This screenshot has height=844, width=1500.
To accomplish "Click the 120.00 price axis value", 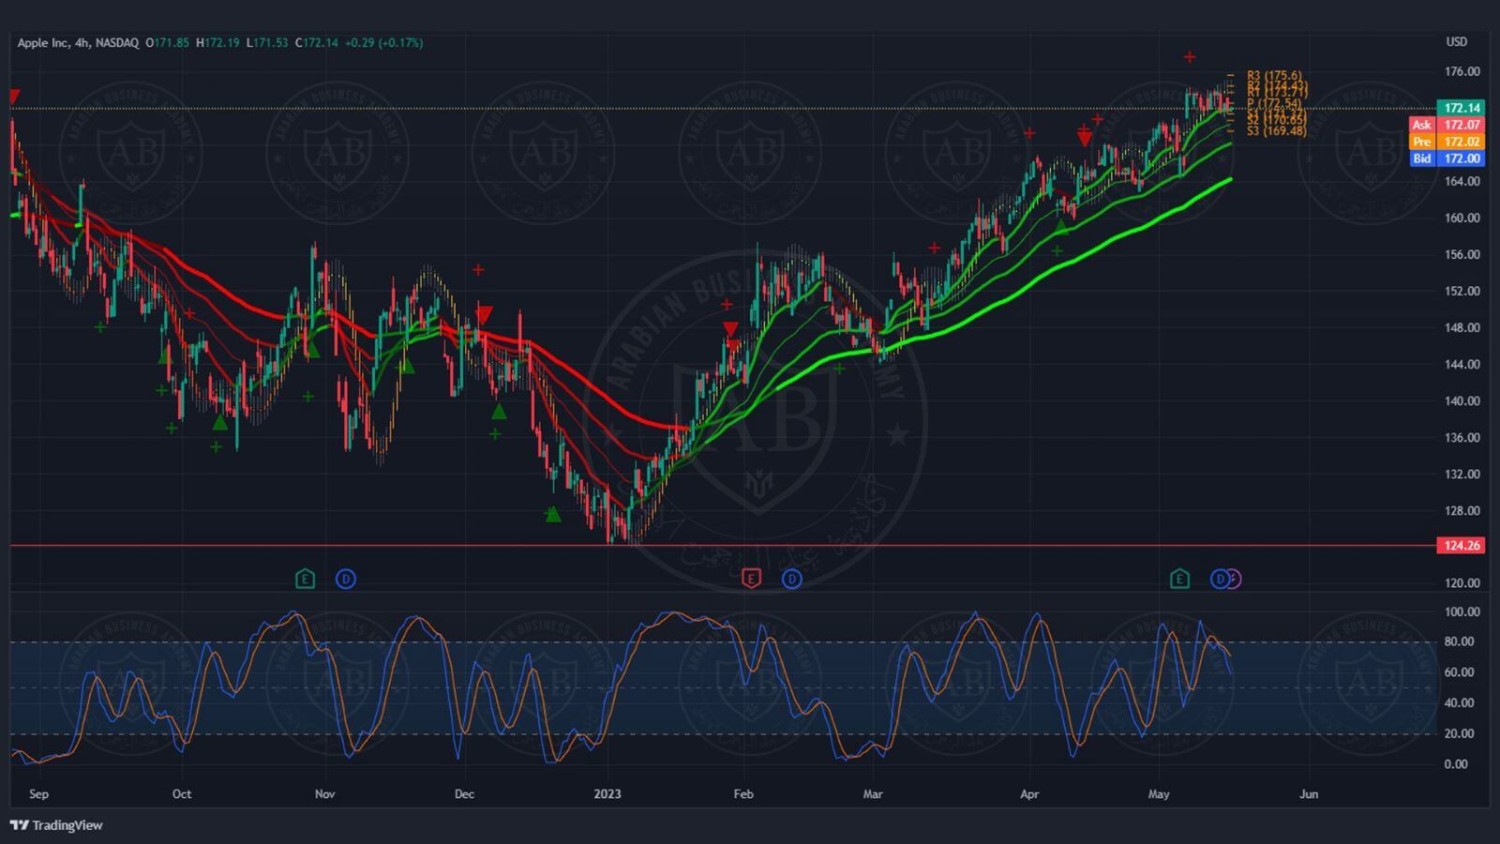I will (1462, 583).
